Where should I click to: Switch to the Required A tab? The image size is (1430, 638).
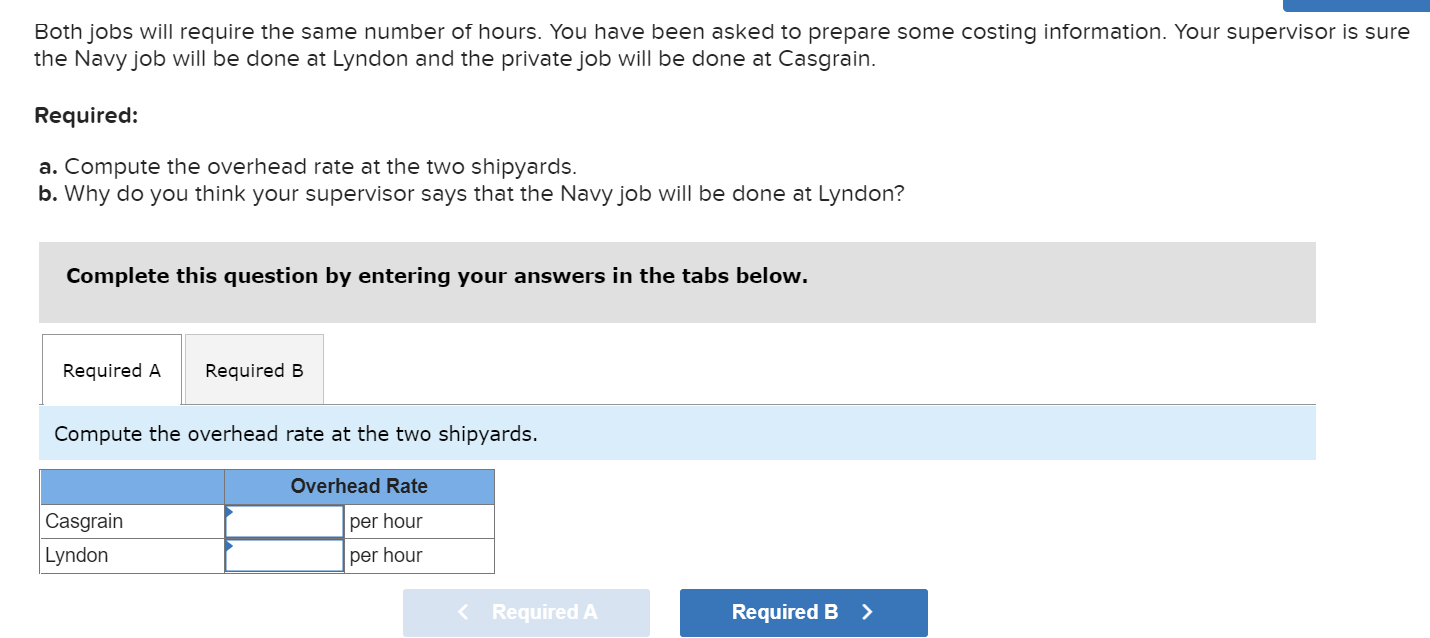point(111,370)
